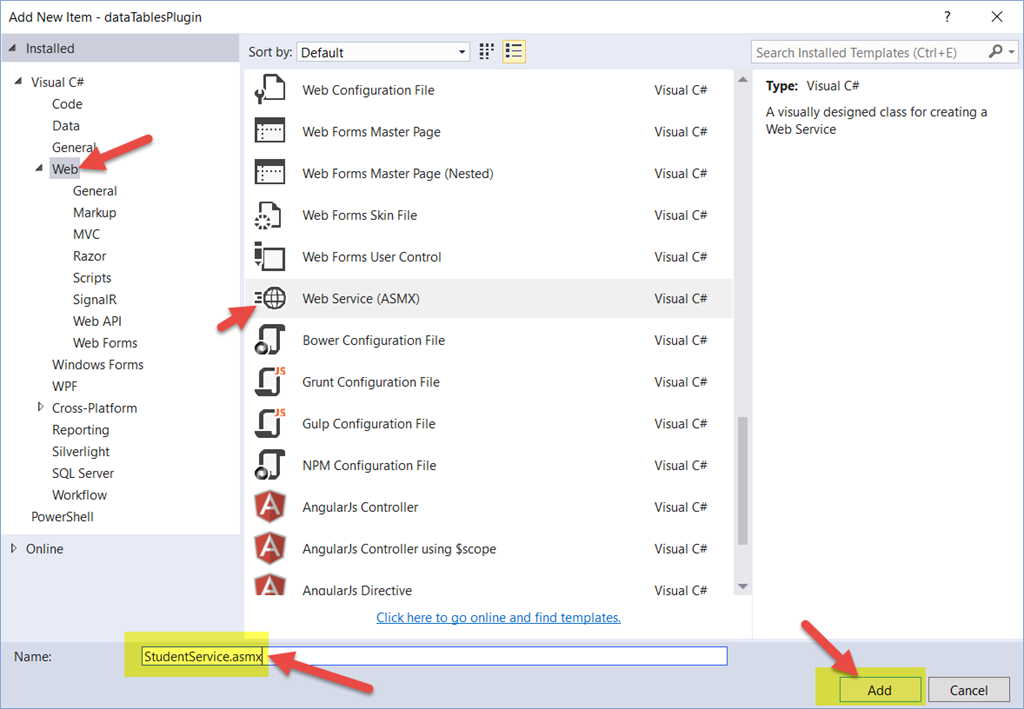Select 'Web Forms Skin File' template name
Viewport: 1024px width, 709px height.
[360, 215]
